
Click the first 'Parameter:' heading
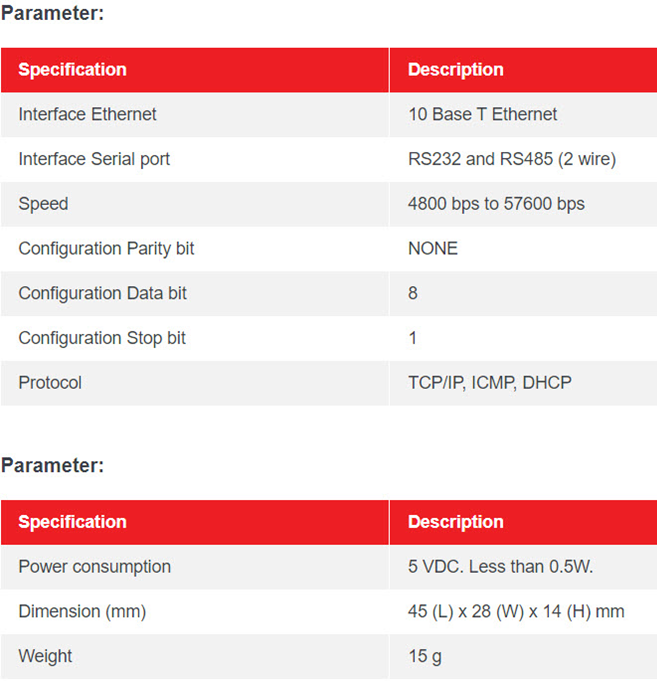tap(52, 14)
